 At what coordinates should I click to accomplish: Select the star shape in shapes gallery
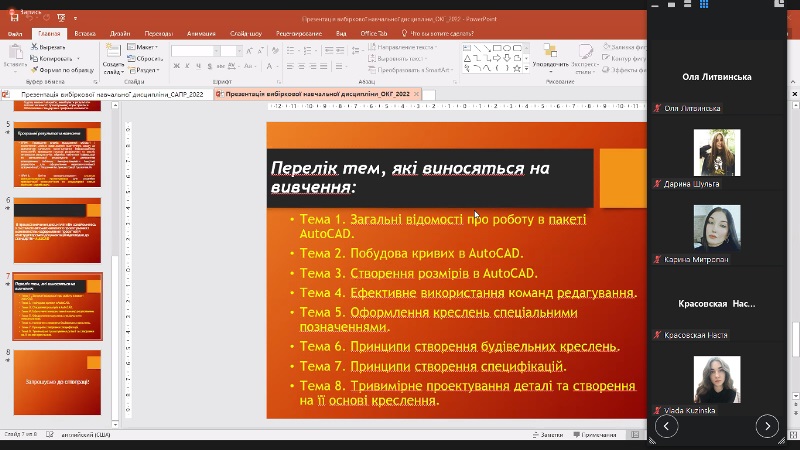point(517,68)
